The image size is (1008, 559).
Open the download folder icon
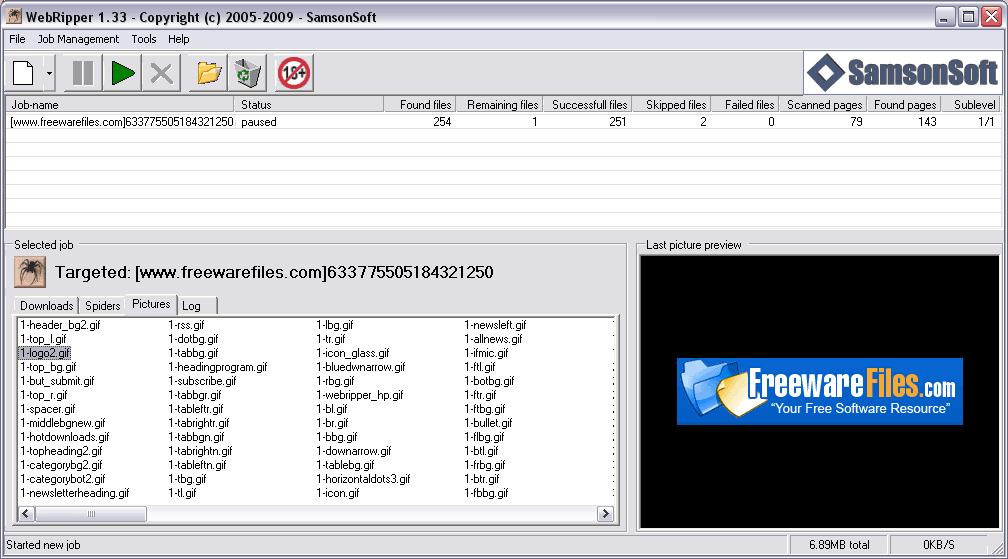click(209, 73)
